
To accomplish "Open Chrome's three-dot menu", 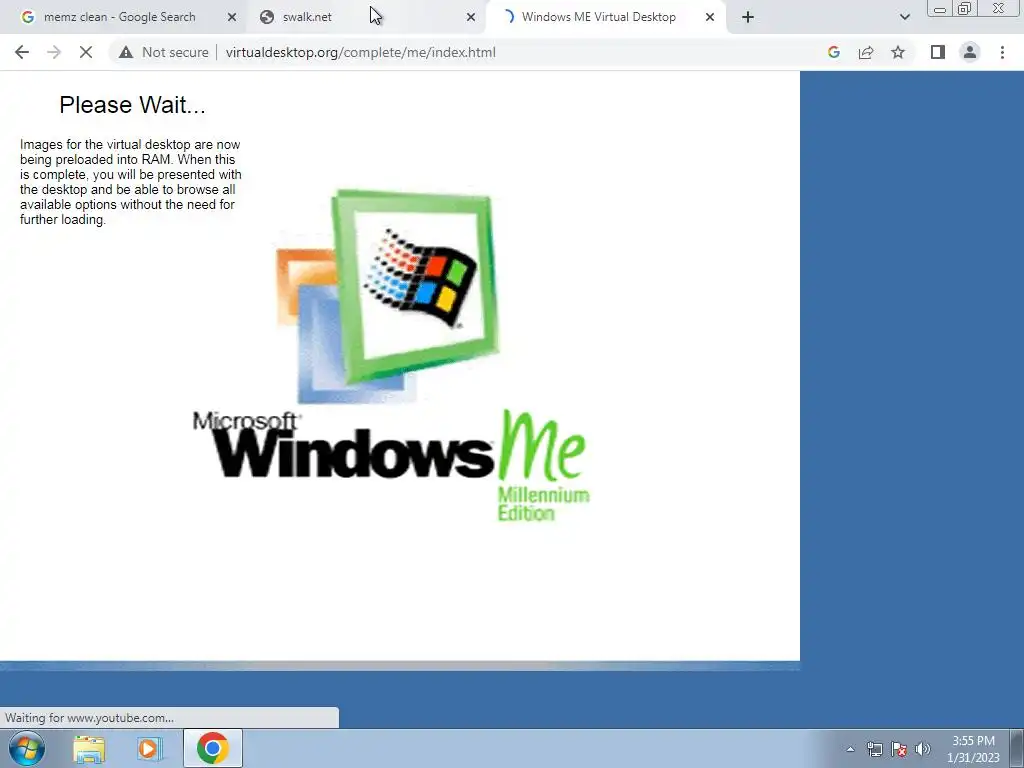I will tap(1002, 52).
